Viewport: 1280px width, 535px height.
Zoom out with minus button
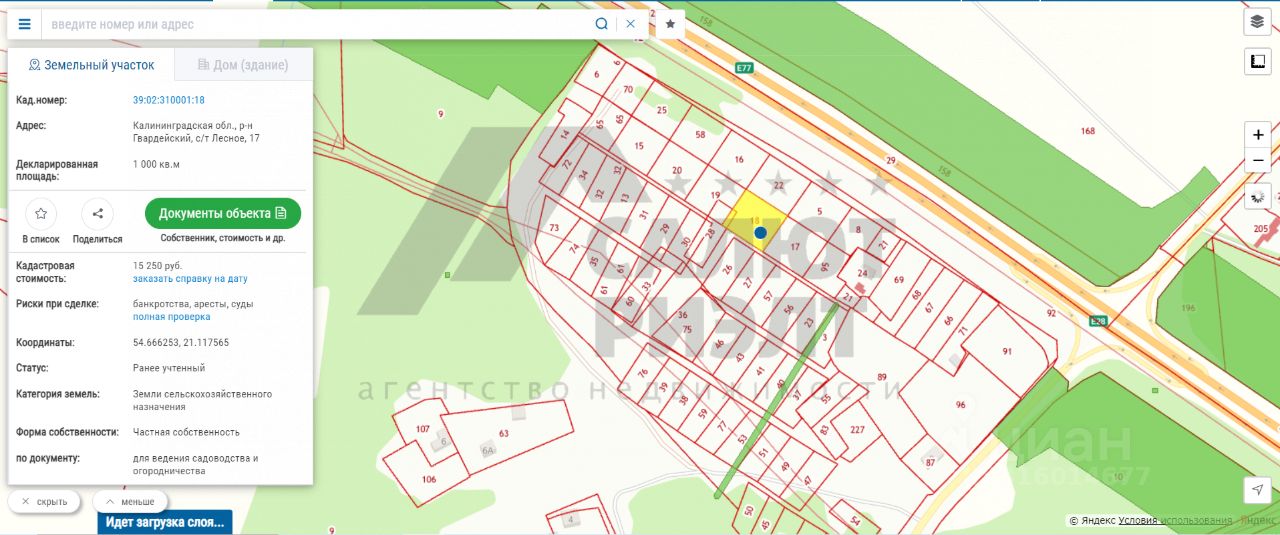1258,161
